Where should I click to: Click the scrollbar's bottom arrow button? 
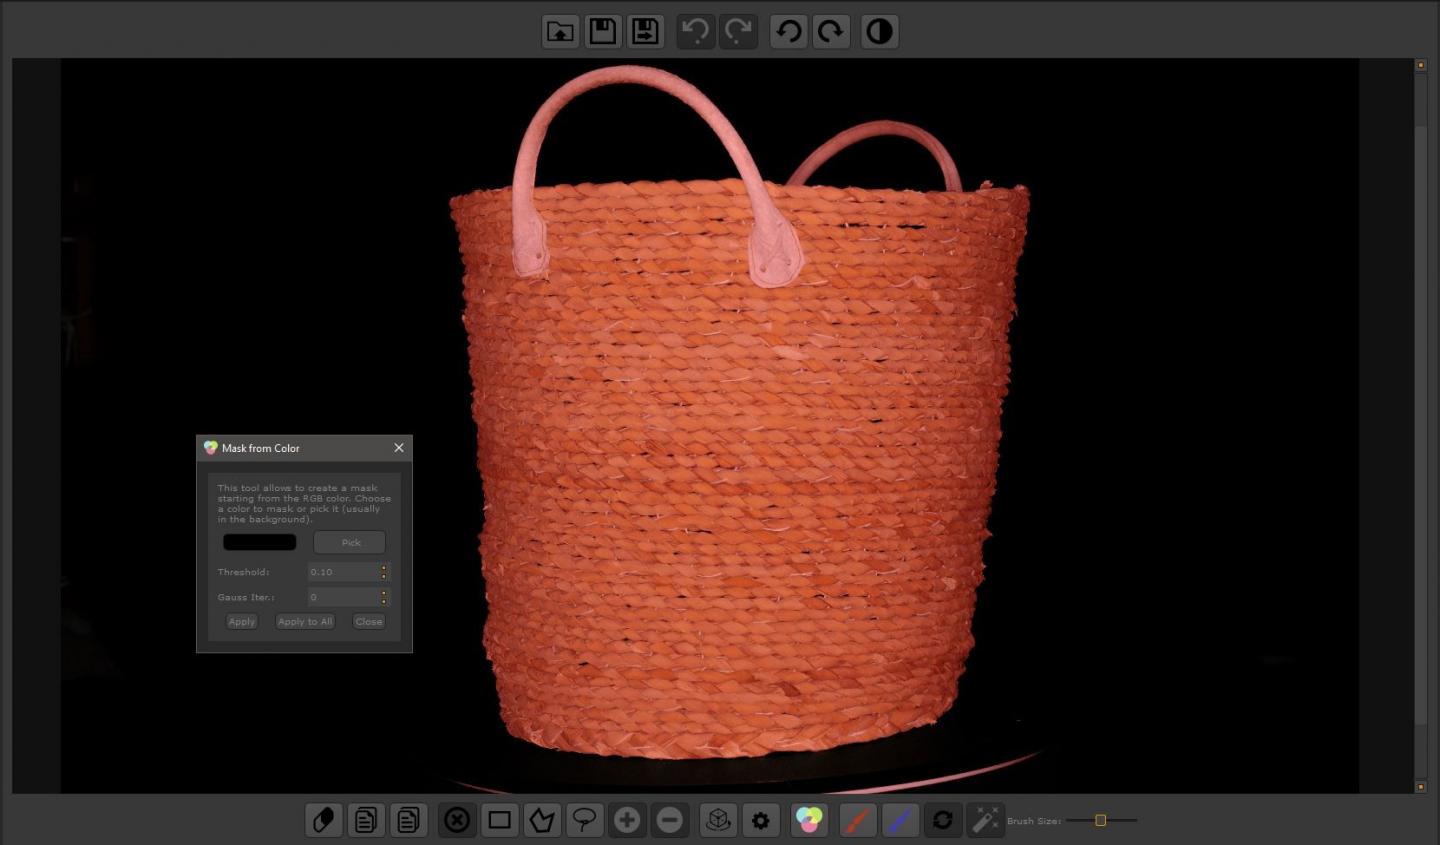(x=1420, y=787)
